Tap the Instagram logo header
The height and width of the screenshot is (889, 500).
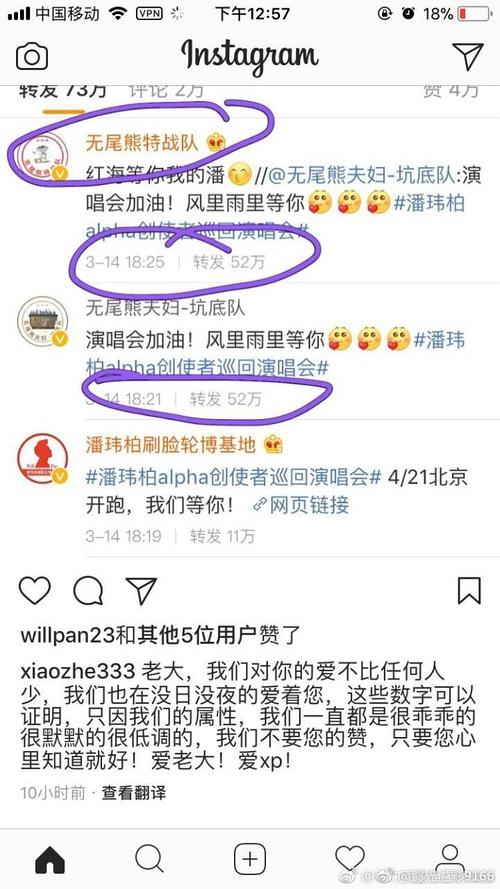click(249, 57)
